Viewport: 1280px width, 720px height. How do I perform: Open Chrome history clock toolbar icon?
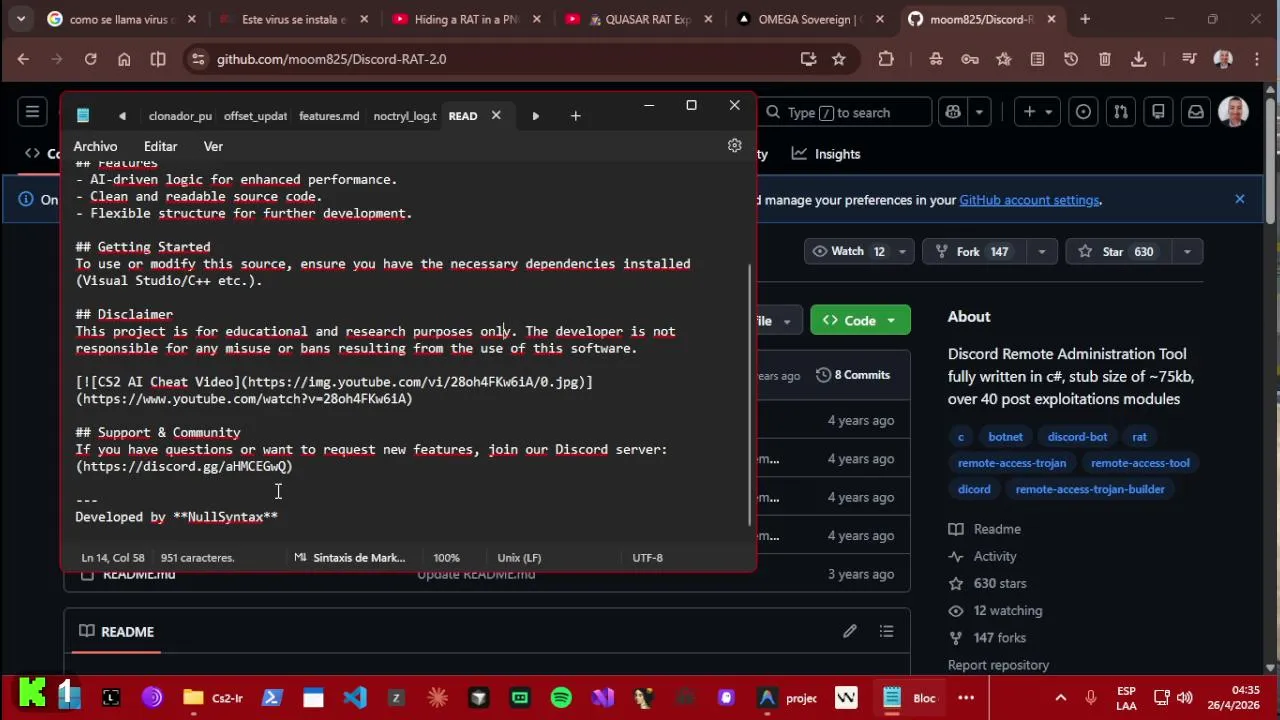(1071, 59)
